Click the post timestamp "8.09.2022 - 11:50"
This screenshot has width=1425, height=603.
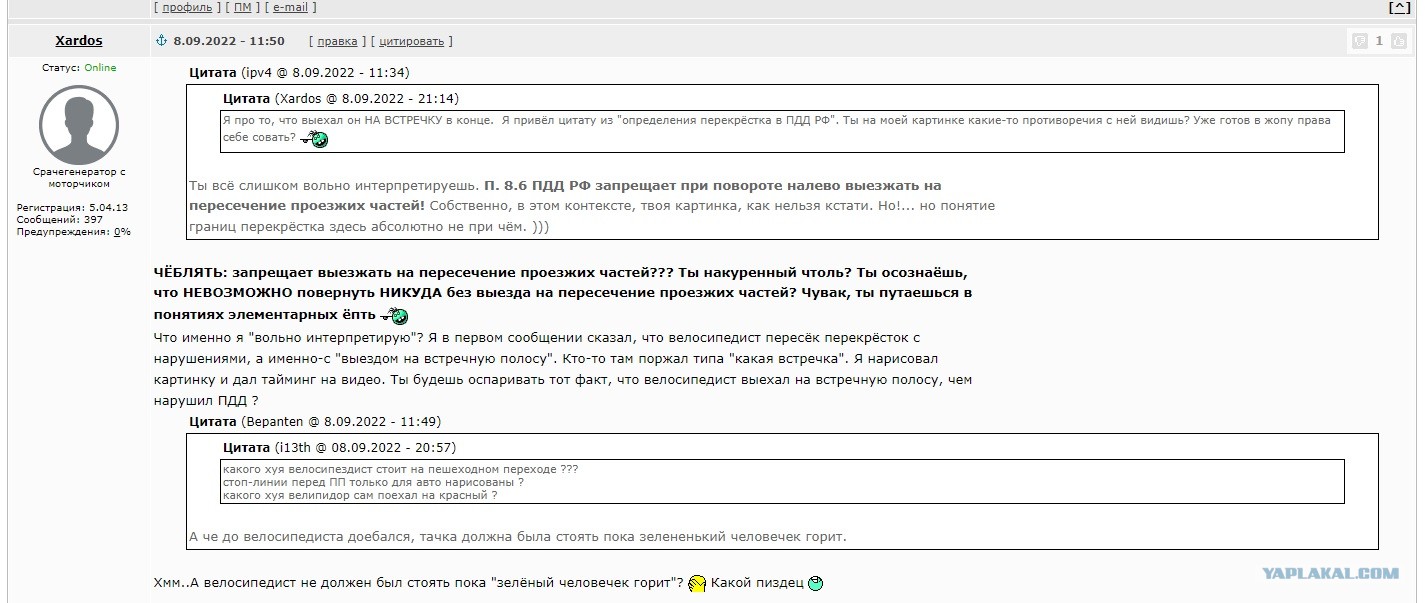229,41
